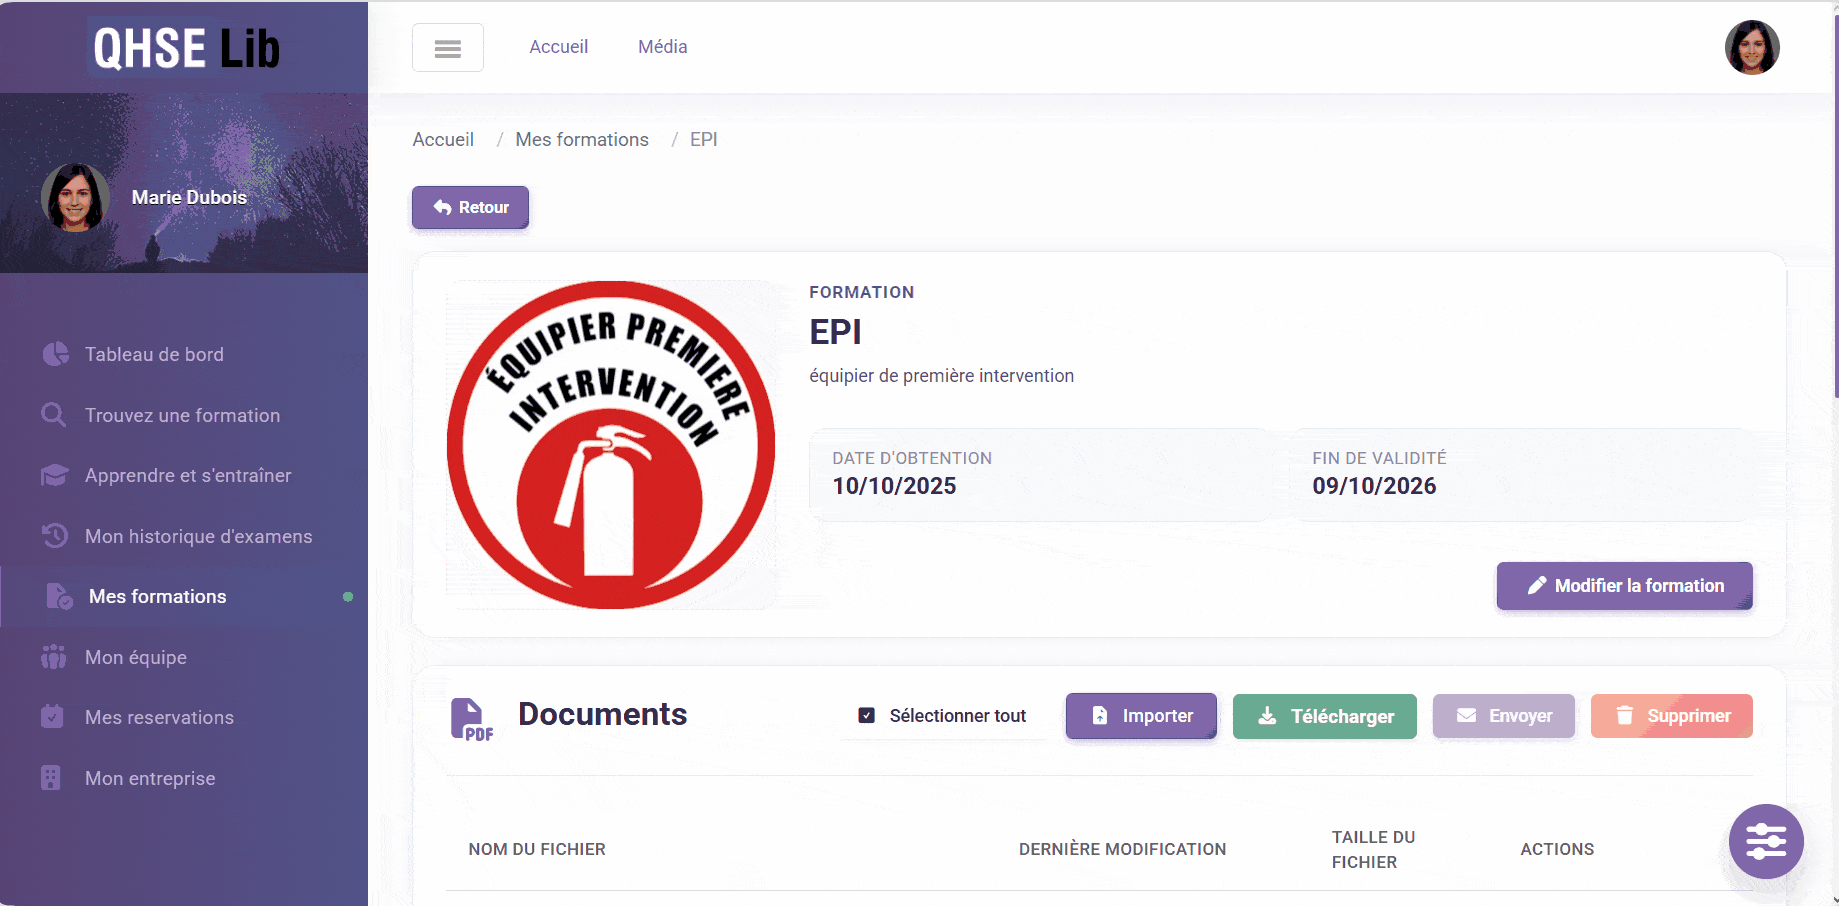This screenshot has width=1839, height=906.
Task: Click the Mon équipe people icon
Action: click(x=55, y=657)
